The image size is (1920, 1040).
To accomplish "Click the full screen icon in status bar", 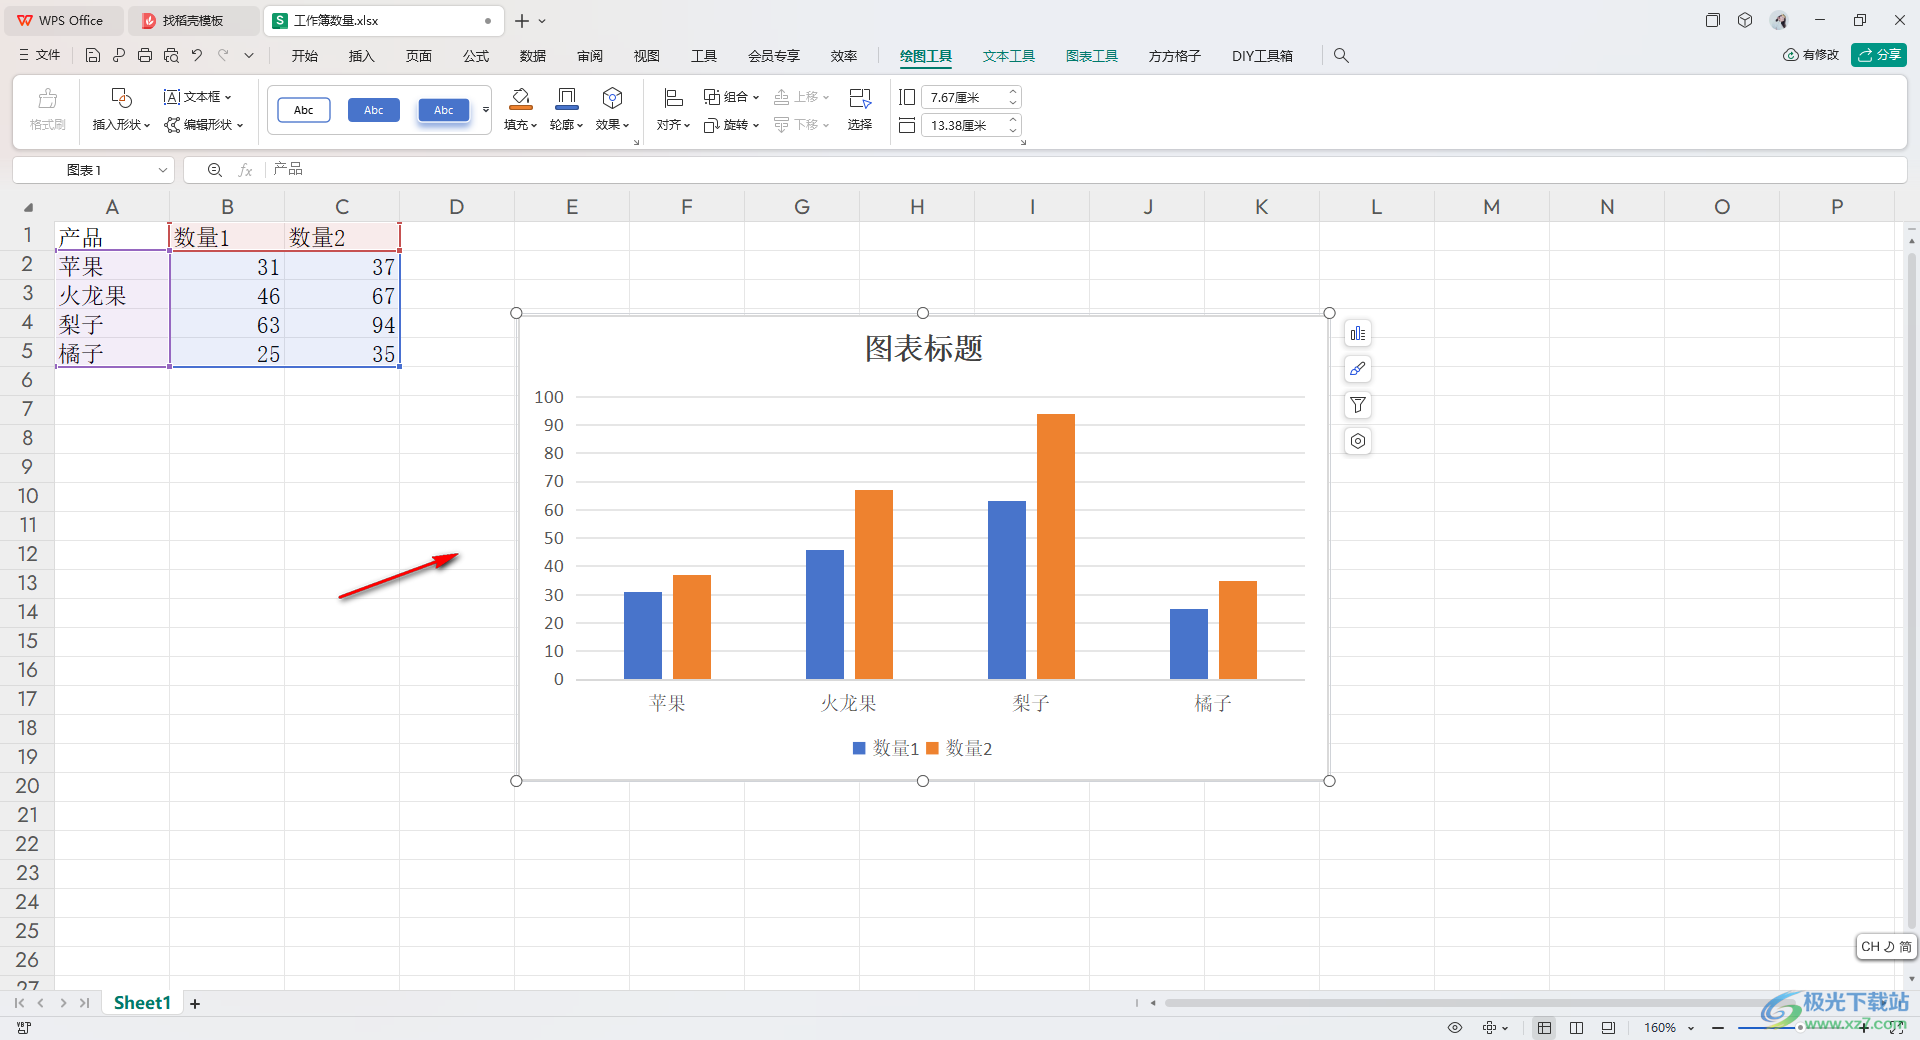I will pyautogui.click(x=1896, y=1028).
